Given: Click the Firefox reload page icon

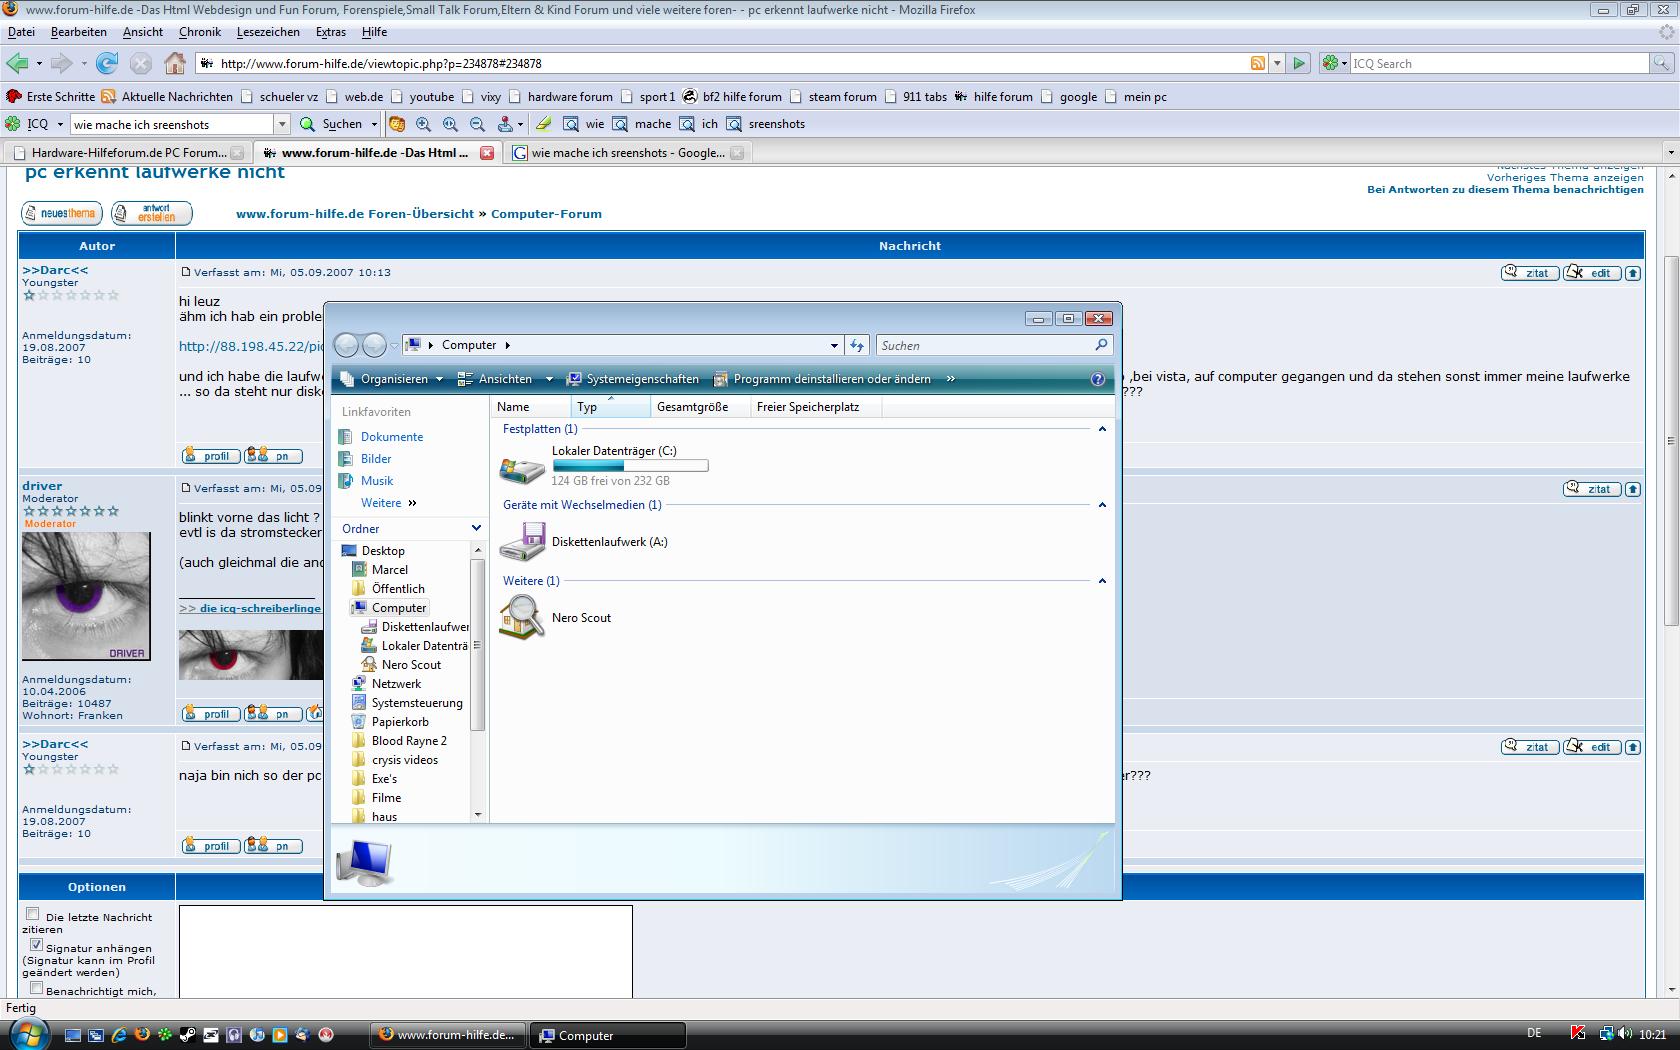Looking at the screenshot, I should (107, 63).
